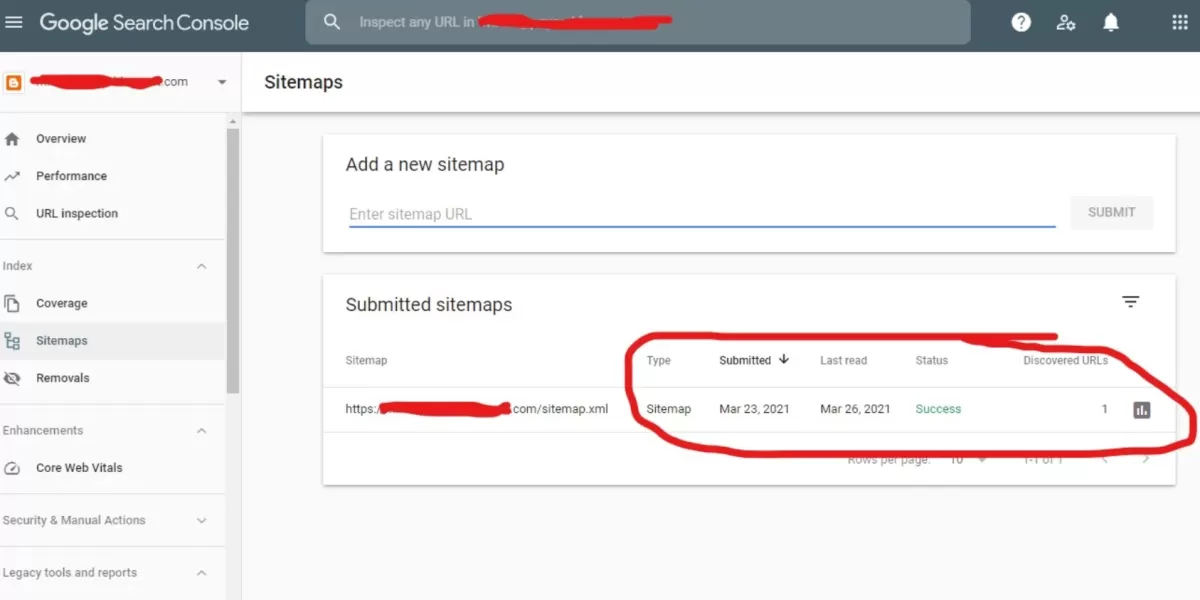
Task: Click the Add a new sitemap heading
Action: pos(425,165)
